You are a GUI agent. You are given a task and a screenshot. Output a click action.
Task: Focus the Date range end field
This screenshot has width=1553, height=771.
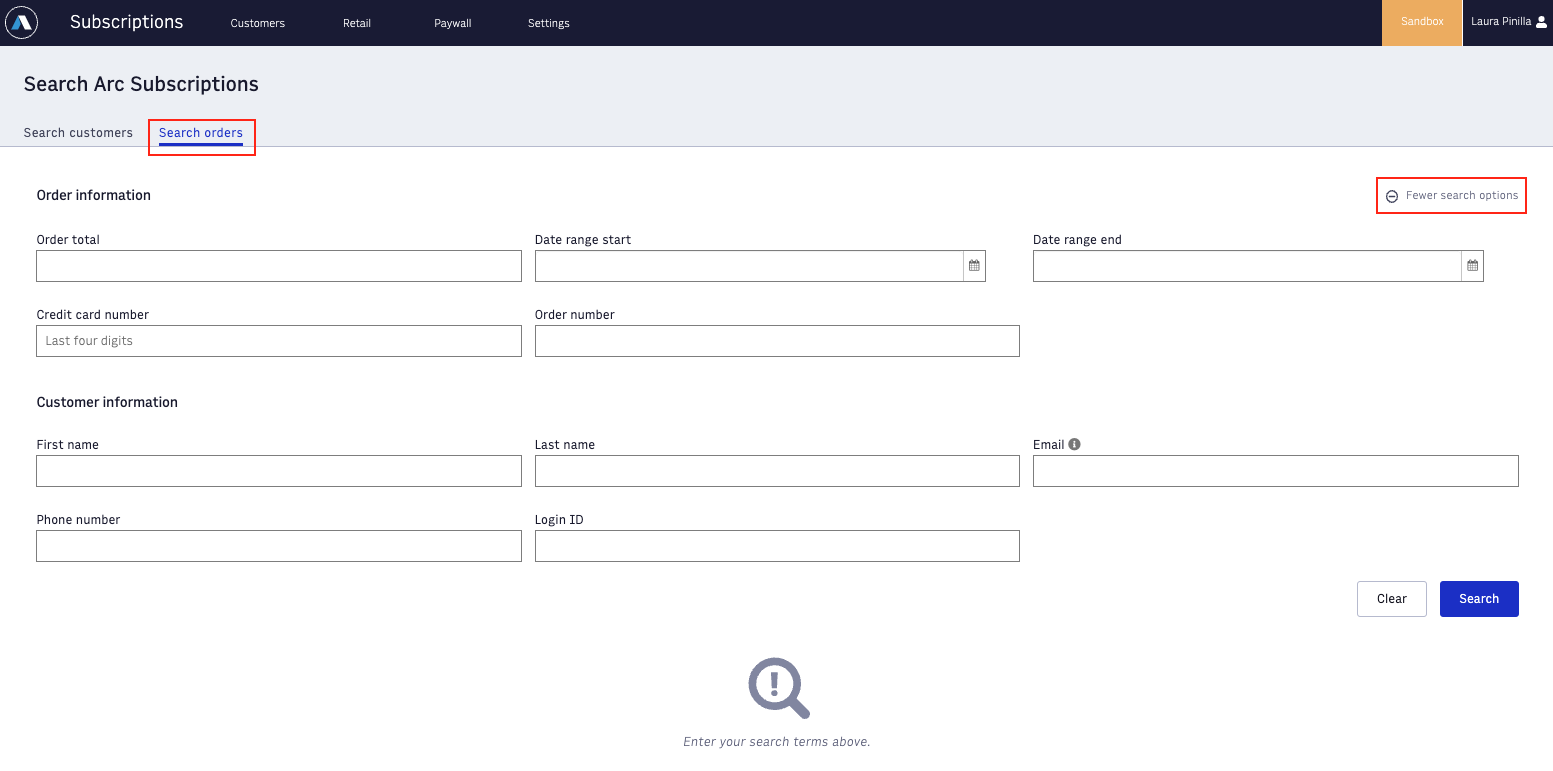tap(1247, 266)
